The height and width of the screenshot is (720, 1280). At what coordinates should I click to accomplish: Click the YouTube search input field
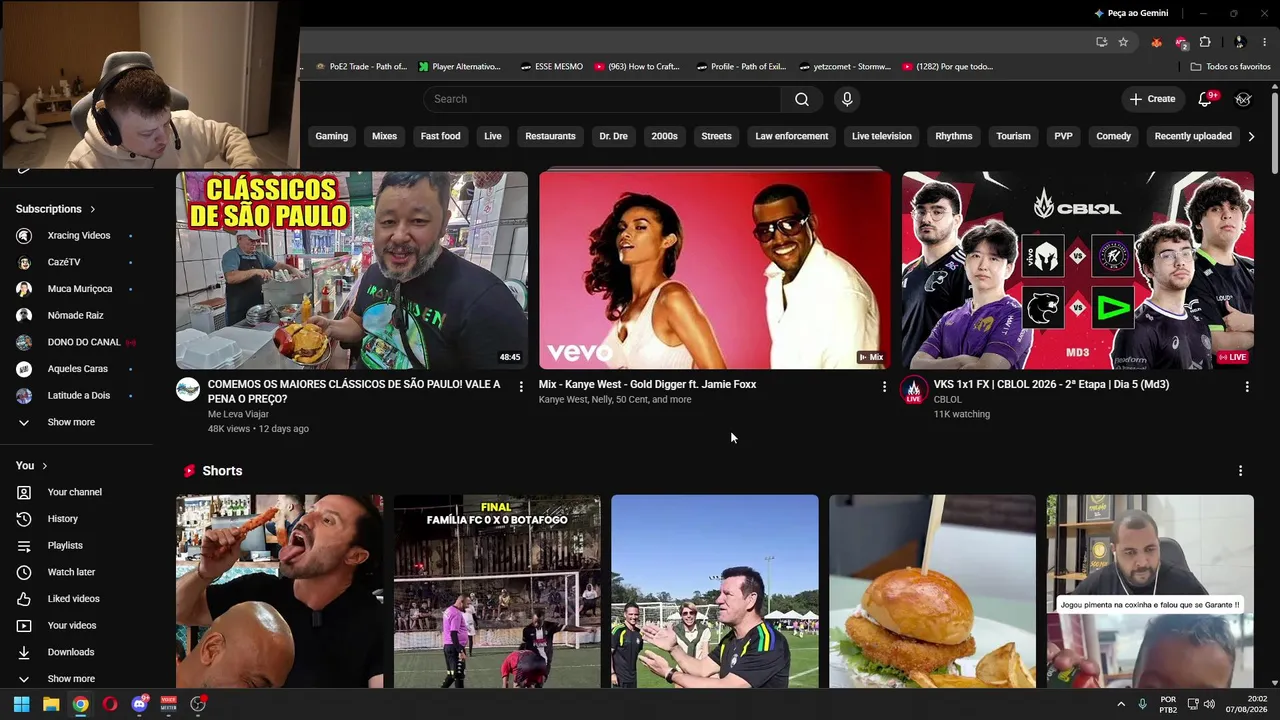pos(602,99)
